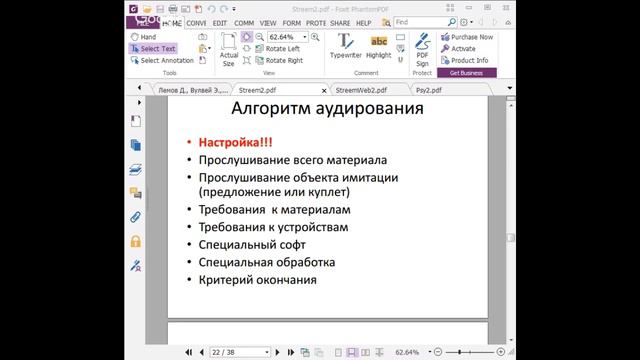Go to the next page
Image resolution: width=640 pixels, height=360 pixels.
pyautogui.click(x=278, y=352)
